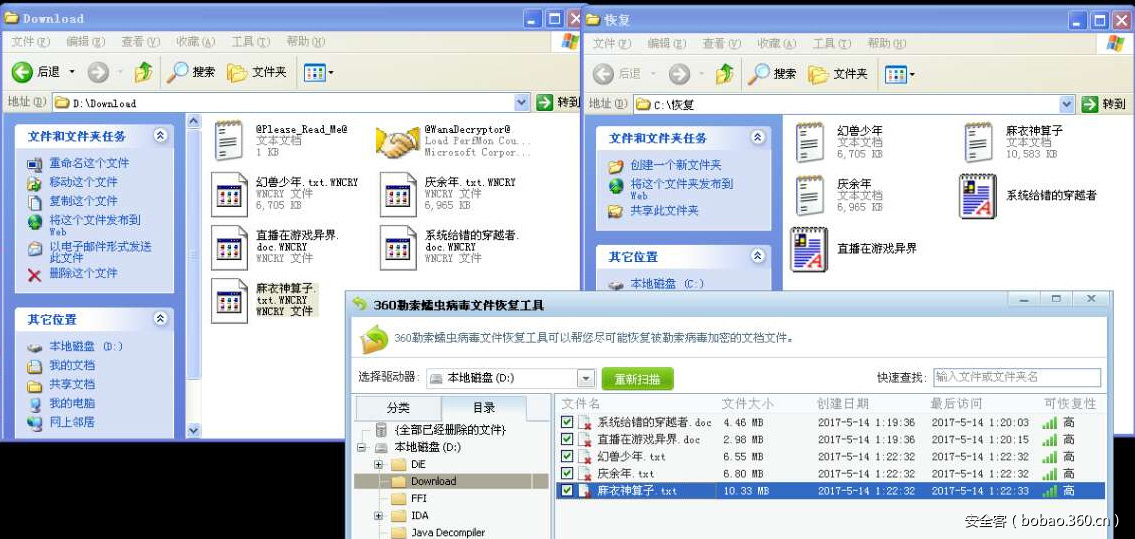Screen dimensions: 1135x539
Task: Open 帮助 menu in 恢复 window
Action: [887, 43]
